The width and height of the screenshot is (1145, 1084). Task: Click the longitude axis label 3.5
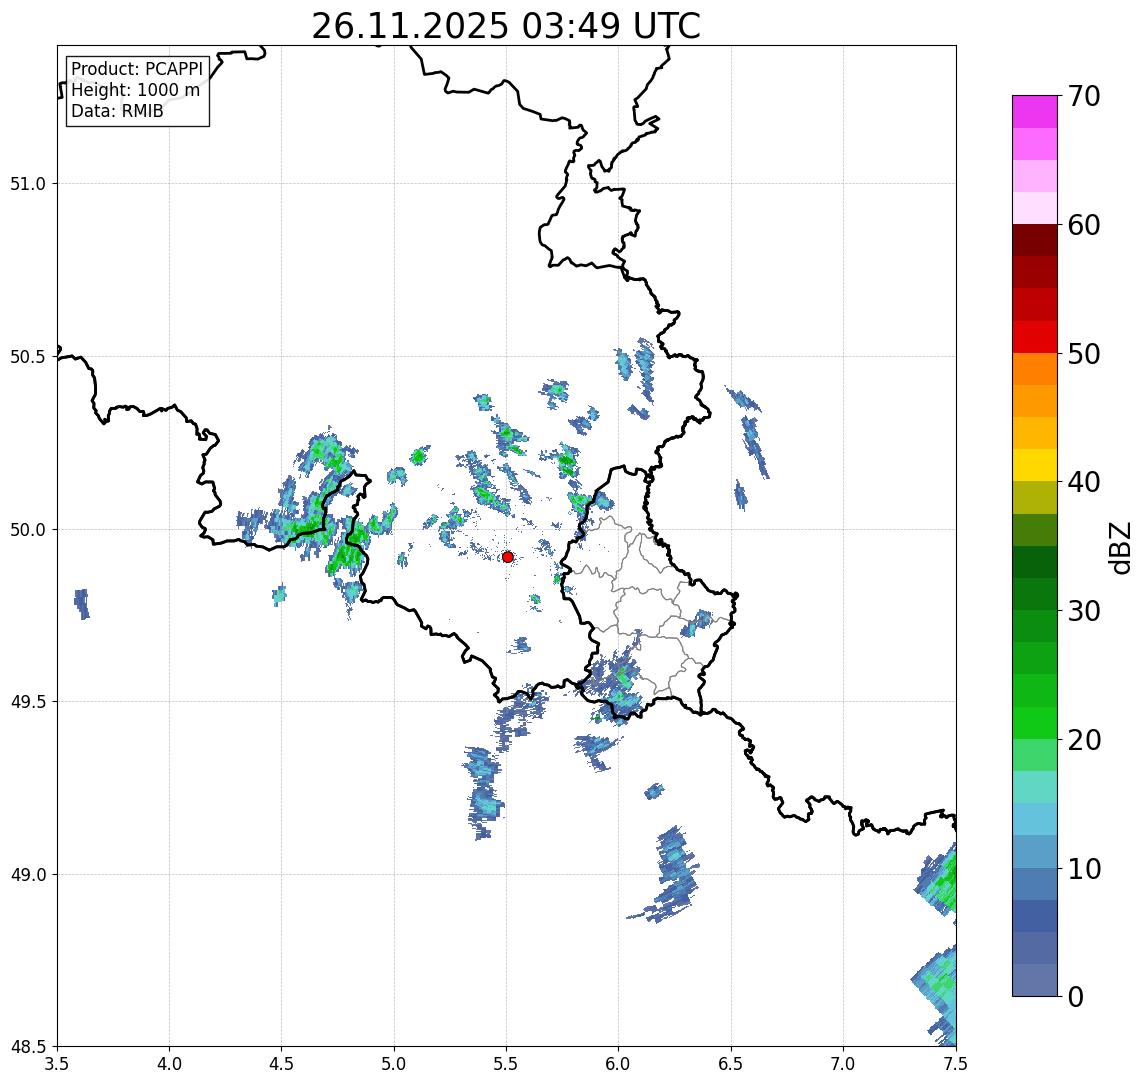tap(57, 1064)
